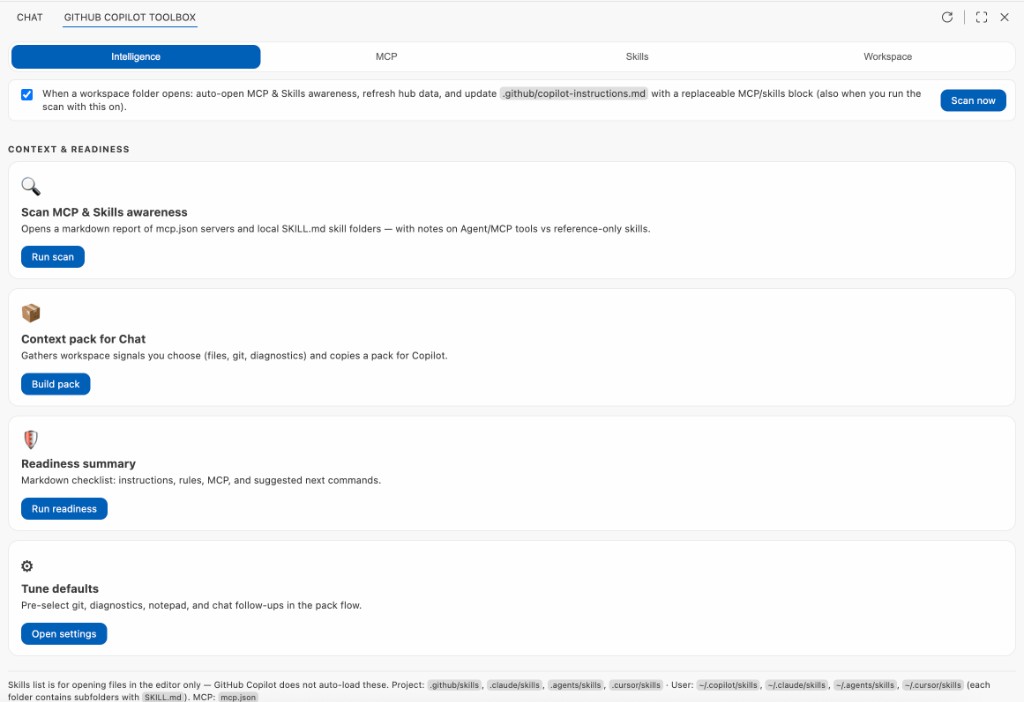Image resolution: width=1024 pixels, height=702 pixels.
Task: Disable auto-open MCP & Skills awareness
Action: [x=26, y=94]
